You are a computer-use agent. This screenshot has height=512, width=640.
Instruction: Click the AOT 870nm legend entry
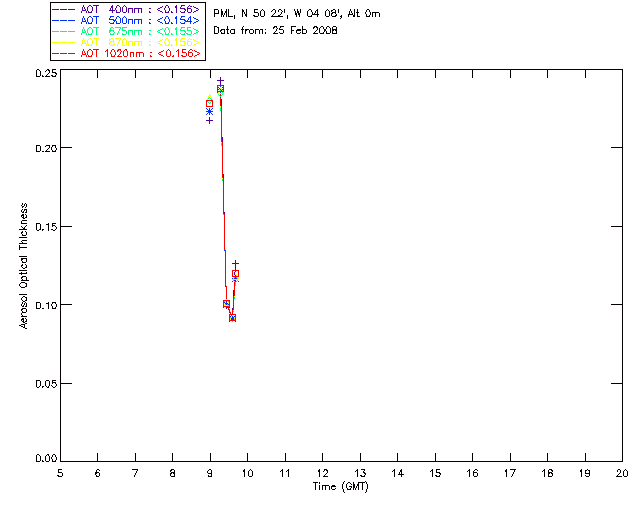pyautogui.click(x=126, y=42)
